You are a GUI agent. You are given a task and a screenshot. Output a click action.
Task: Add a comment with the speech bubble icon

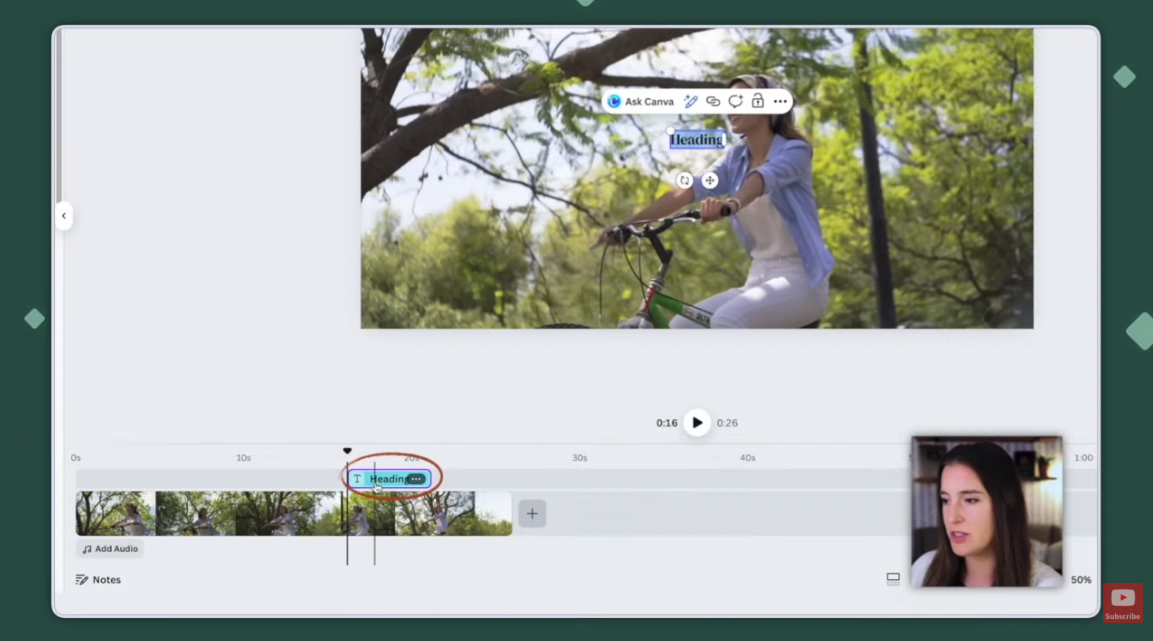pyautogui.click(x=735, y=101)
